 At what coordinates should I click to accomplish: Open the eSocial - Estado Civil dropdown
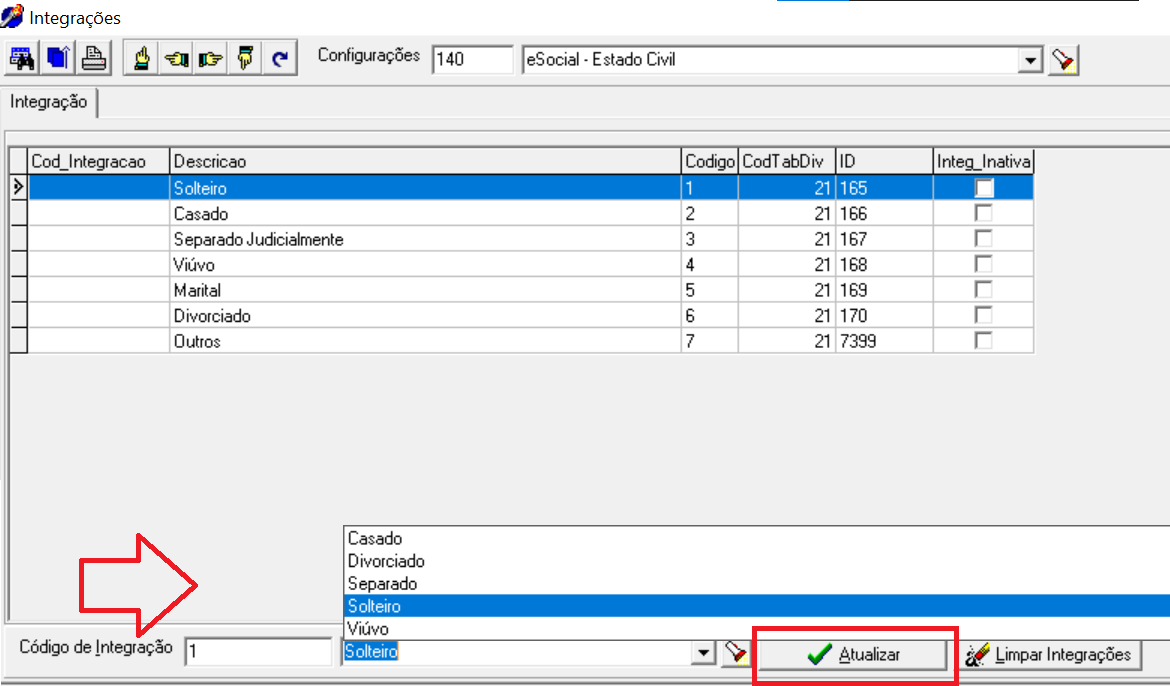pyautogui.click(x=1031, y=61)
